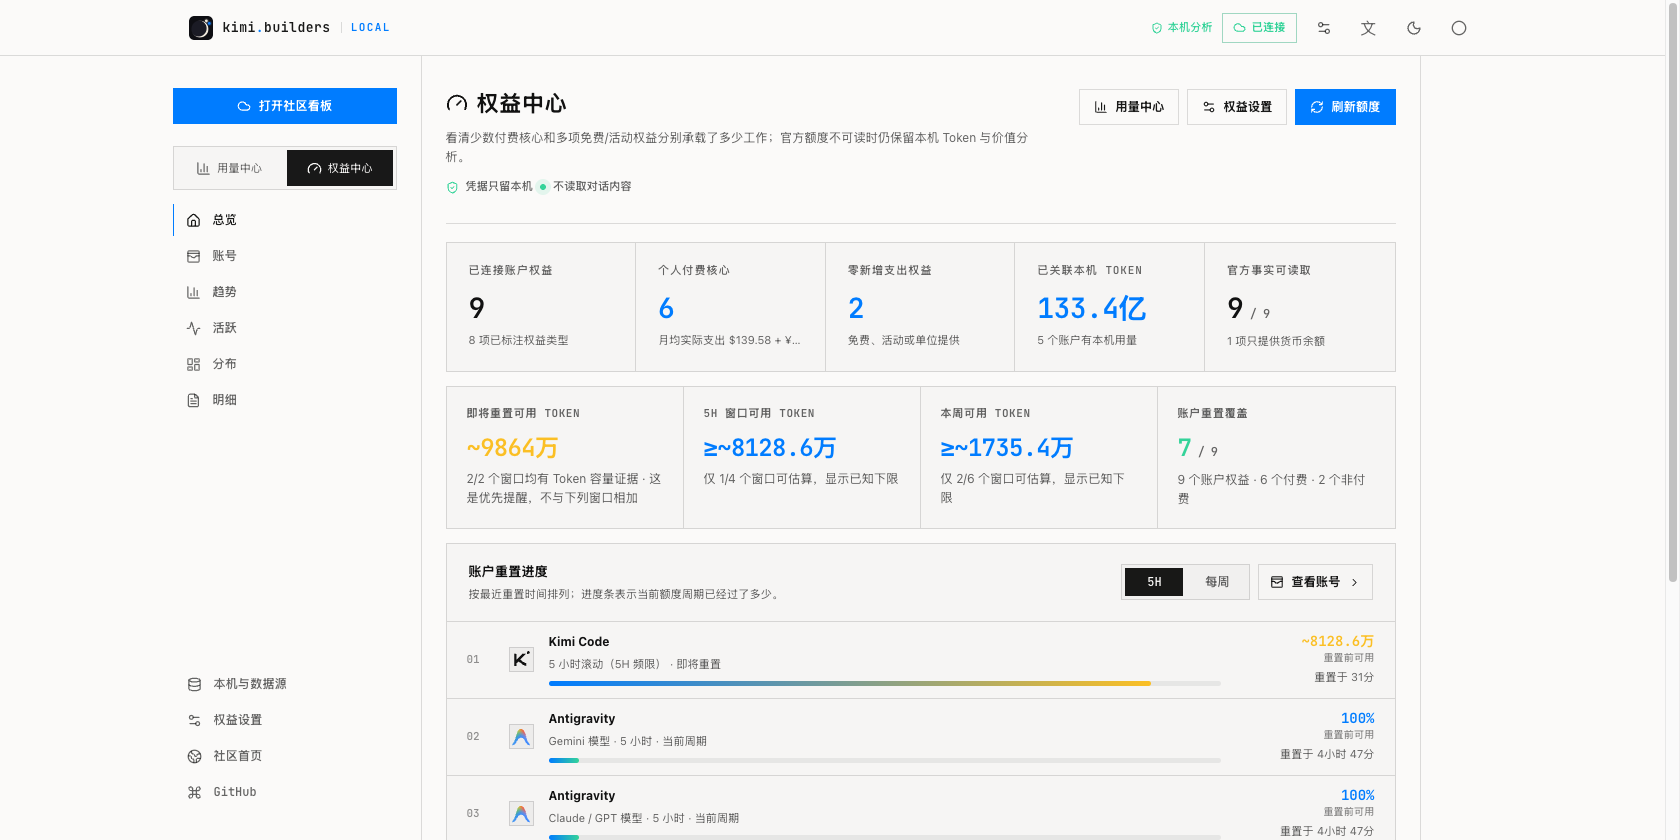Click Antigravity Gemini progress bar
Screen dimensions: 1680x840
pyautogui.click(x=885, y=761)
